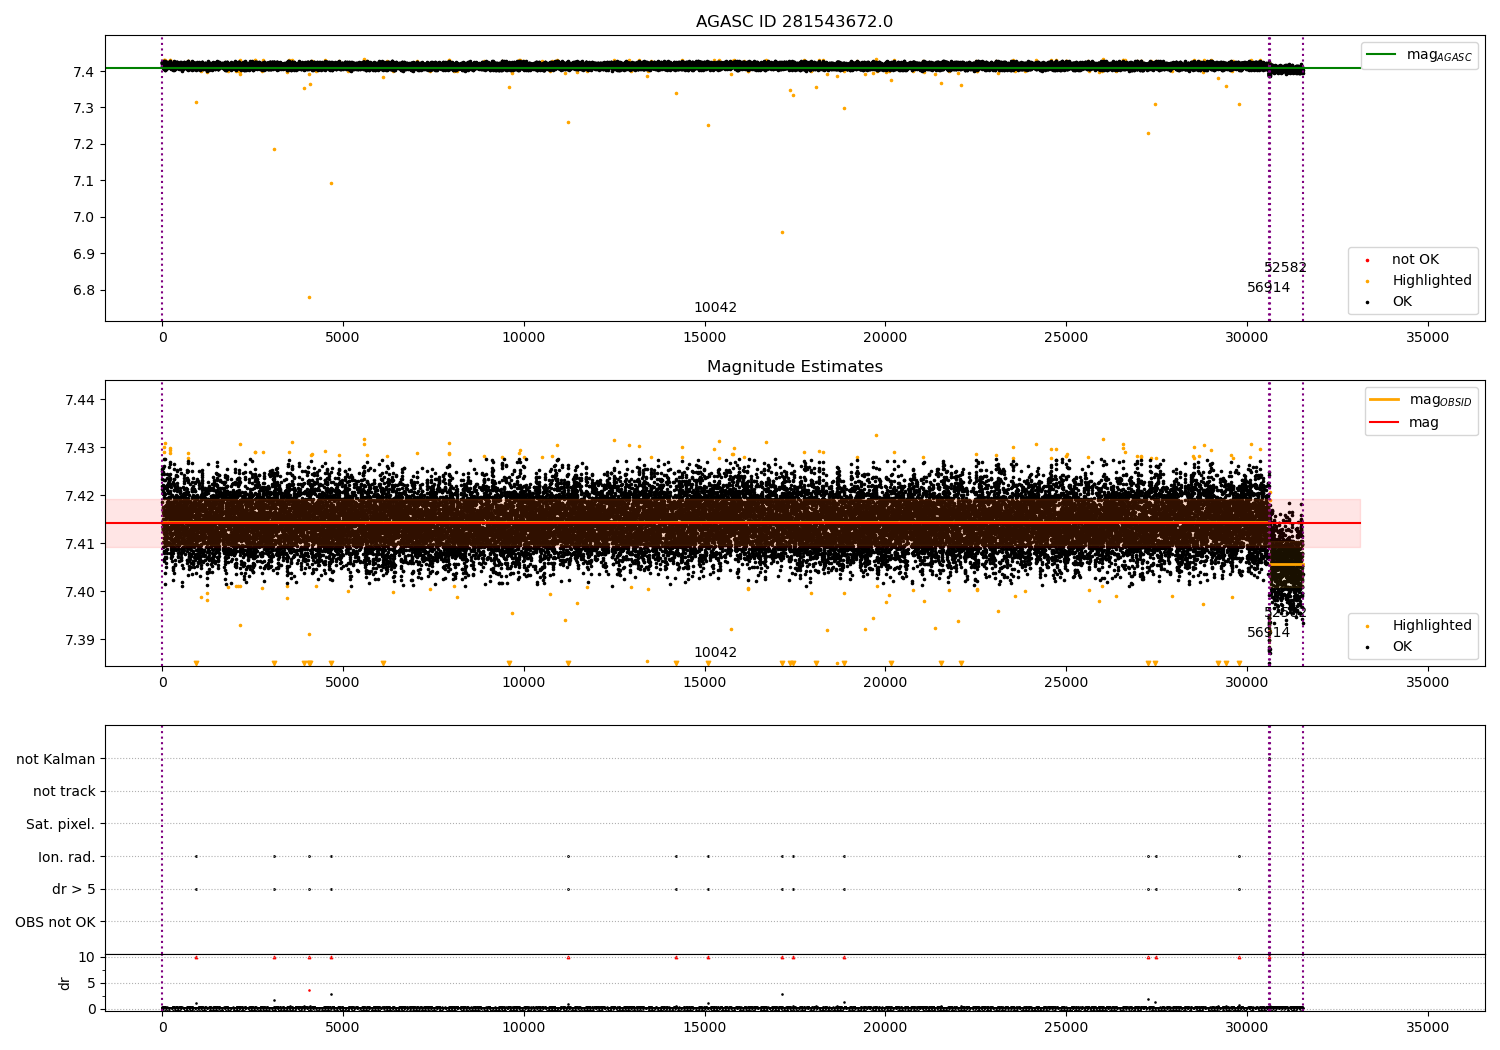Click the 'not Kalman' row label
Screen dimensions: 1500x1050
pyautogui.click(x=56, y=759)
